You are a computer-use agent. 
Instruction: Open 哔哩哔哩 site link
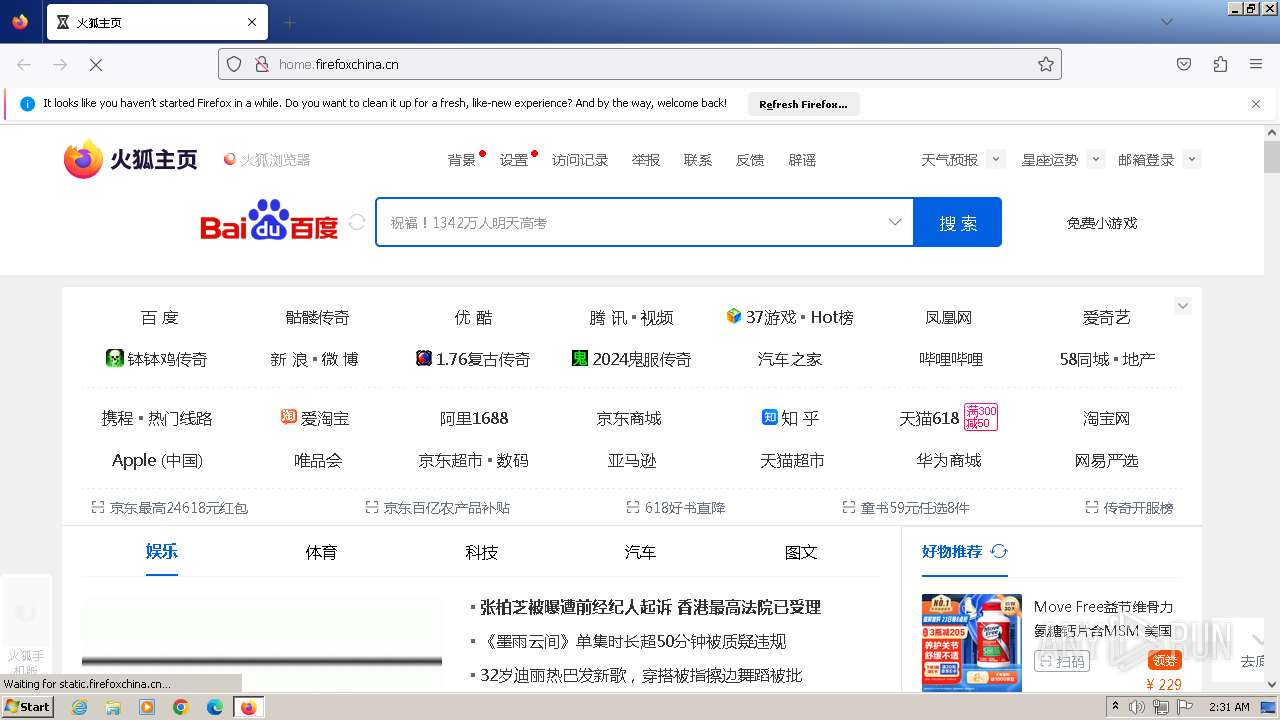coord(951,359)
